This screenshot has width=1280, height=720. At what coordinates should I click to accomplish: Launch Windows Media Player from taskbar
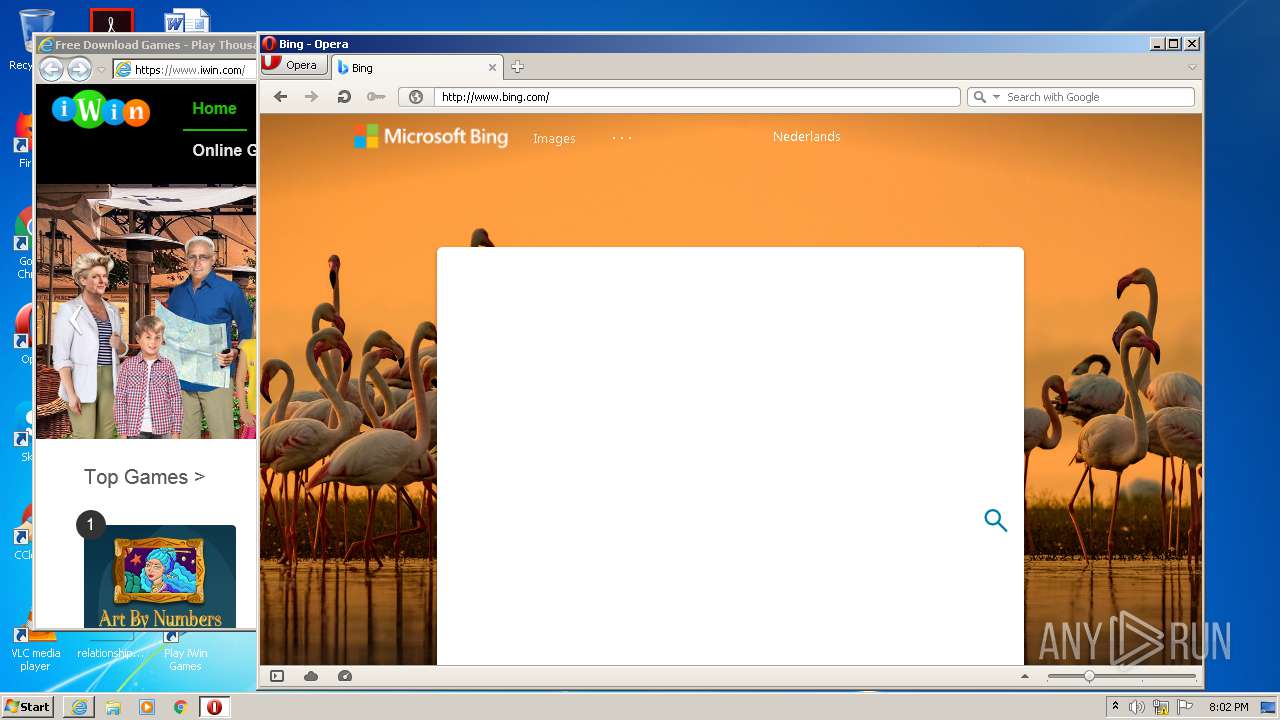point(147,707)
